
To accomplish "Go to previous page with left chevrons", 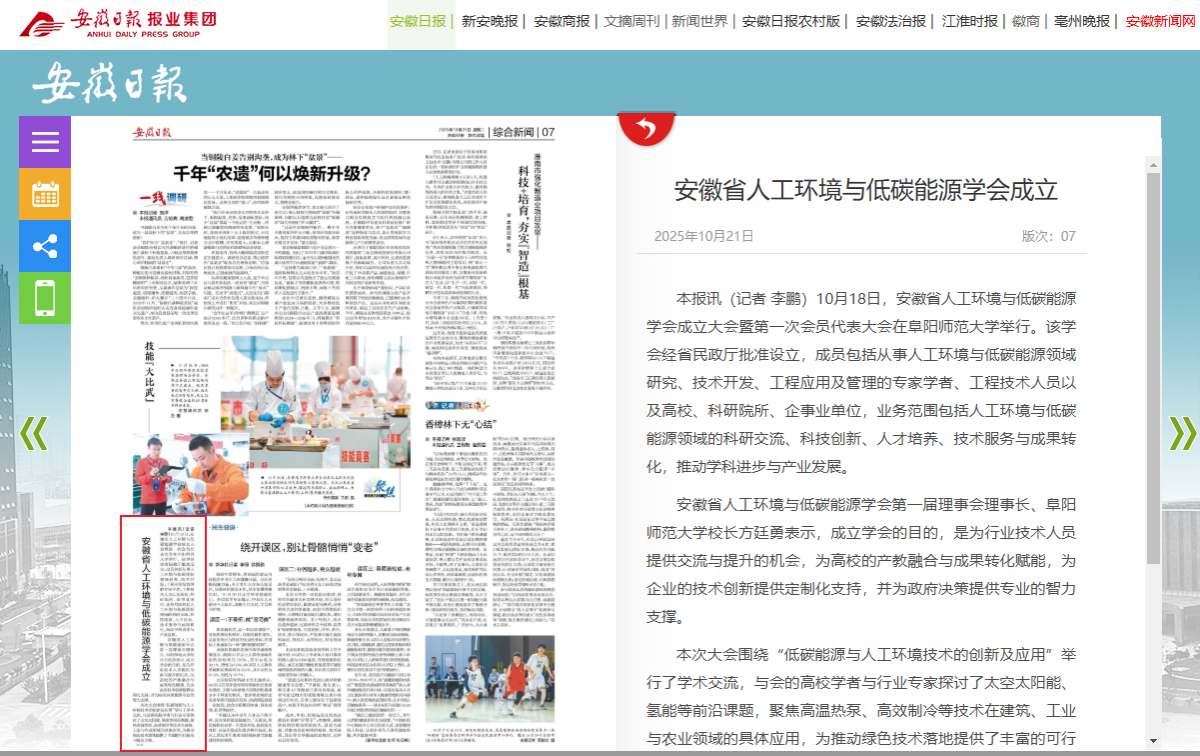I will [33, 432].
